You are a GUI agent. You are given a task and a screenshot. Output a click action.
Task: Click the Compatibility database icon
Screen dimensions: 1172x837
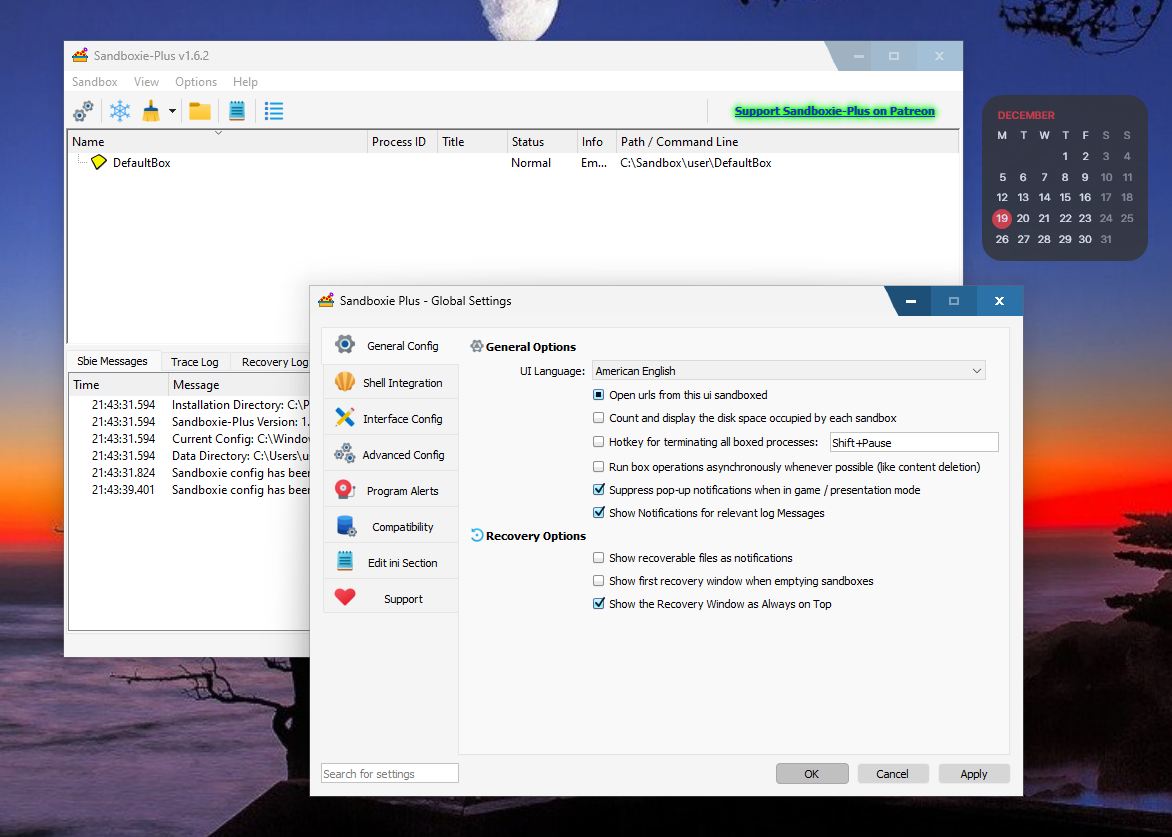[346, 526]
